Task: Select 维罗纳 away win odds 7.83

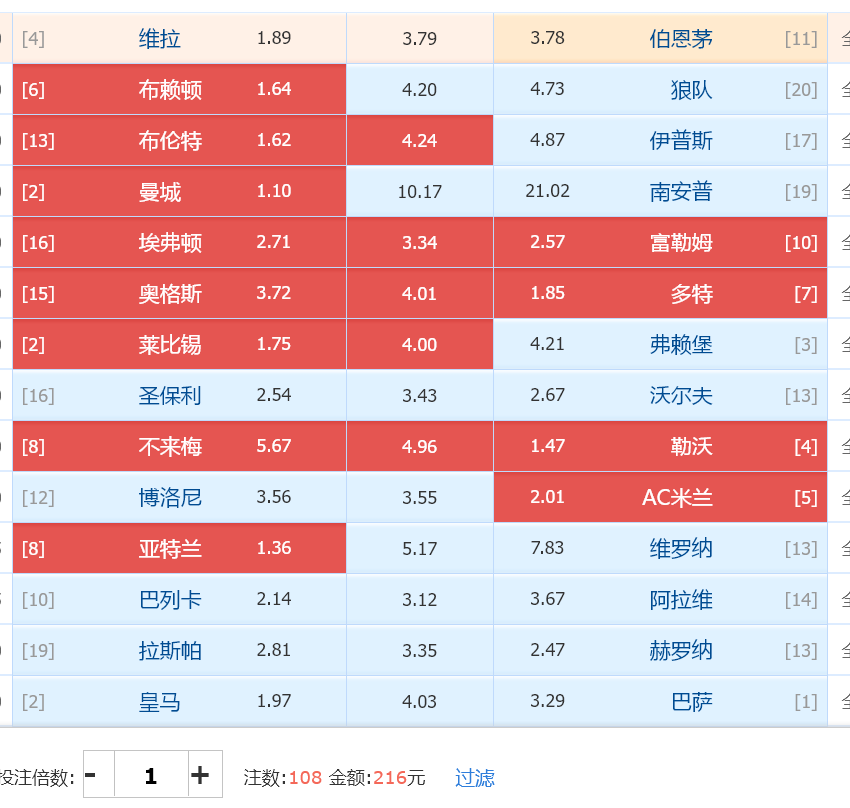Action: coord(660,548)
